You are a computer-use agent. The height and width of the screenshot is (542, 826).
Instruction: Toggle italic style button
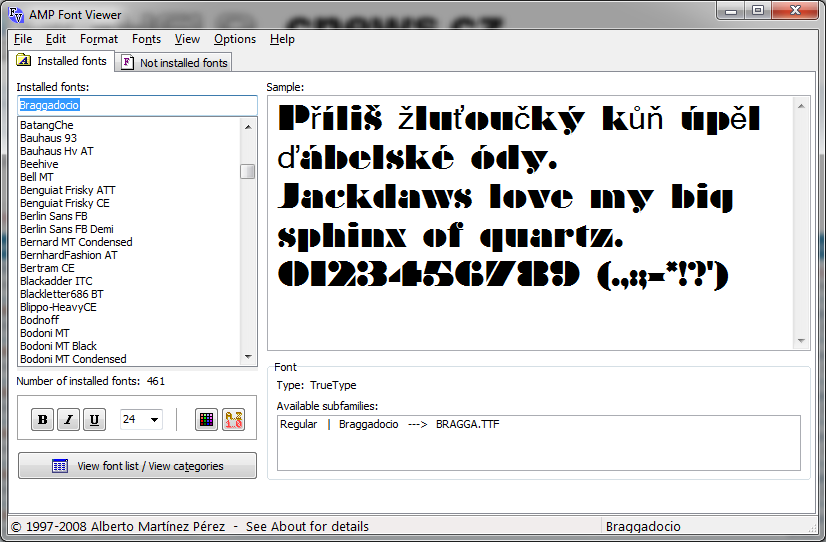[68, 420]
